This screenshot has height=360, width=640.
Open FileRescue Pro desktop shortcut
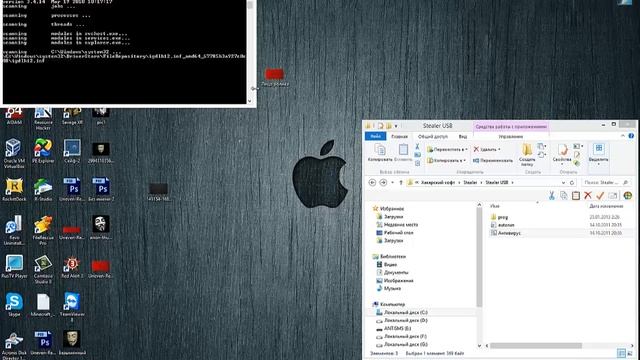[43, 230]
